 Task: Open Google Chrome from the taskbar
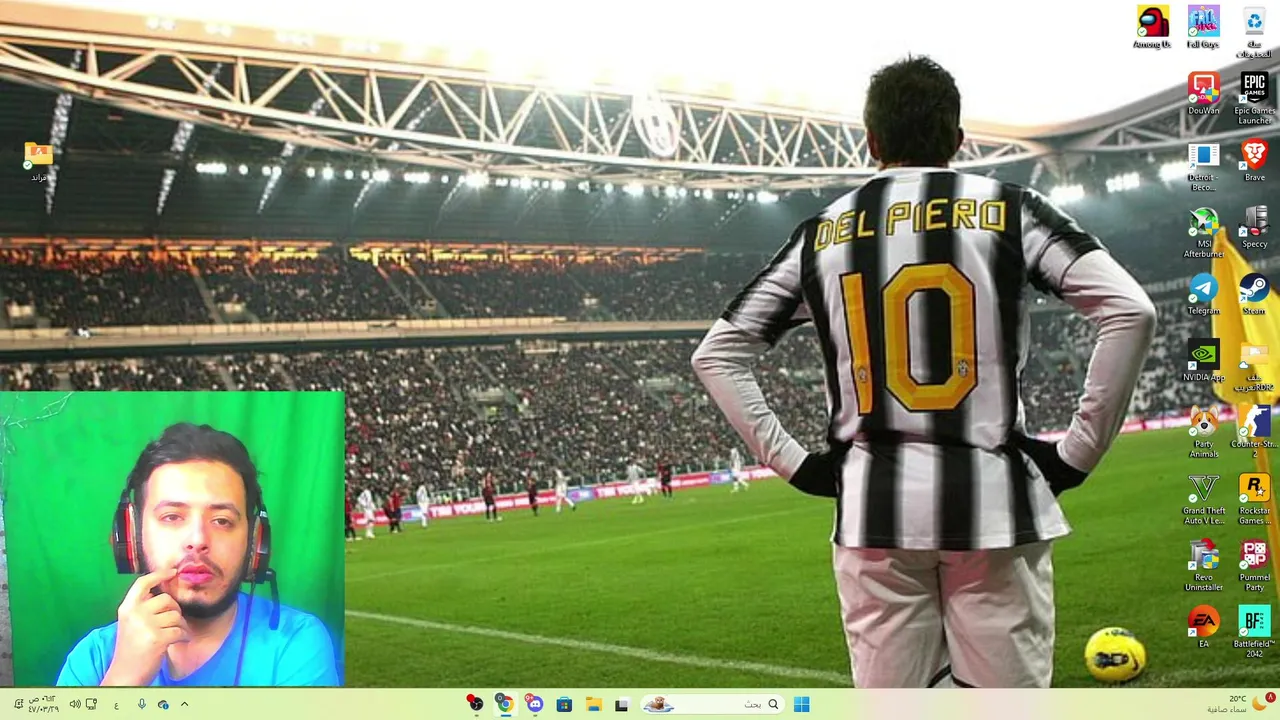click(505, 704)
